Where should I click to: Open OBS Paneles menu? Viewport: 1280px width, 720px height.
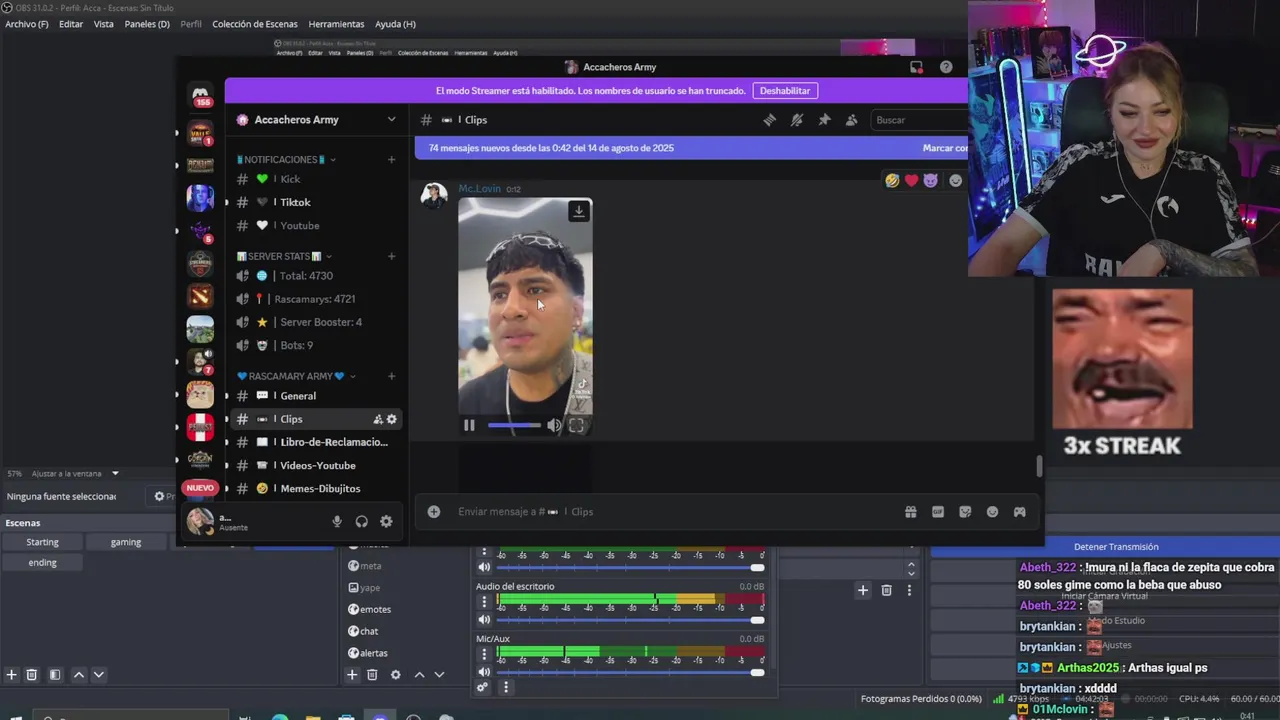tap(147, 24)
